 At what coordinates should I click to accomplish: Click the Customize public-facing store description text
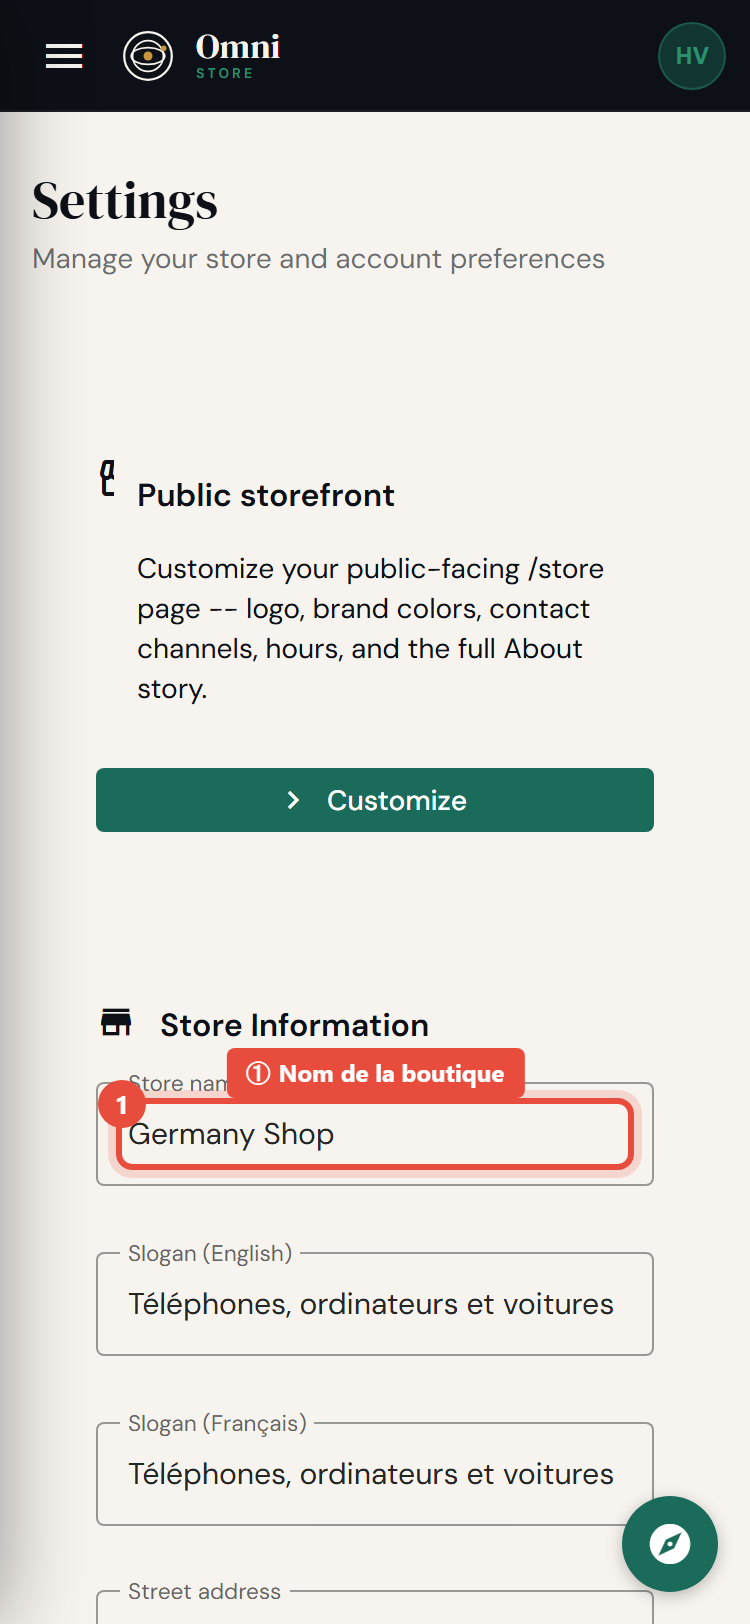[371, 629]
